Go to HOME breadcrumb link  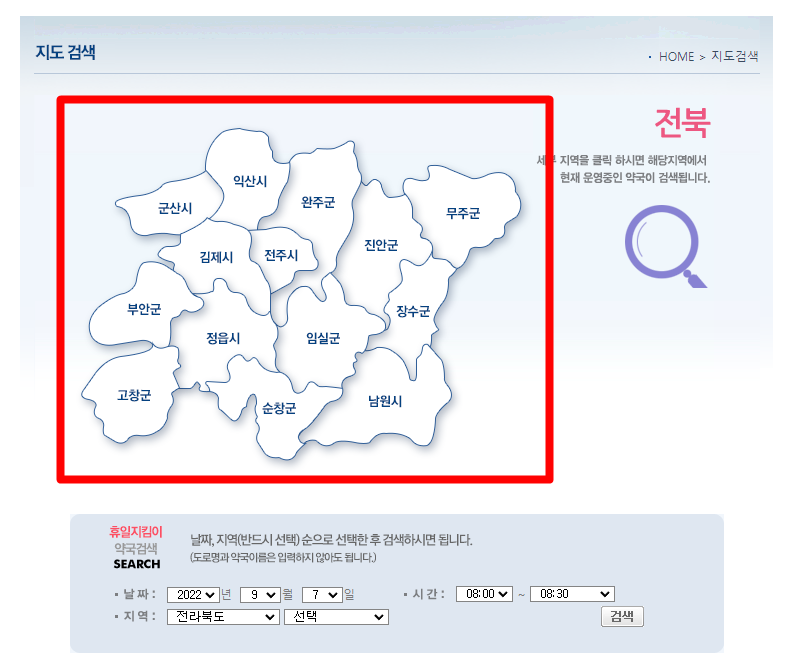676,57
